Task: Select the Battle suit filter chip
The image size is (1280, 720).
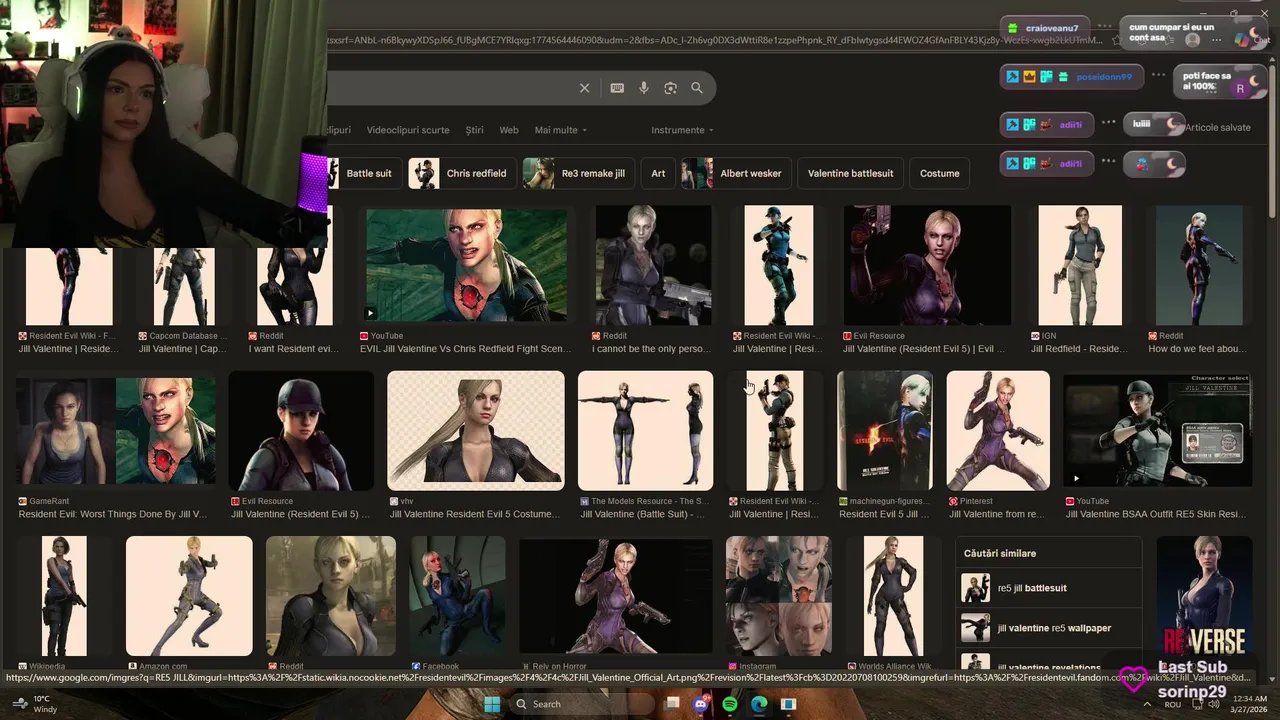Action: (363, 173)
